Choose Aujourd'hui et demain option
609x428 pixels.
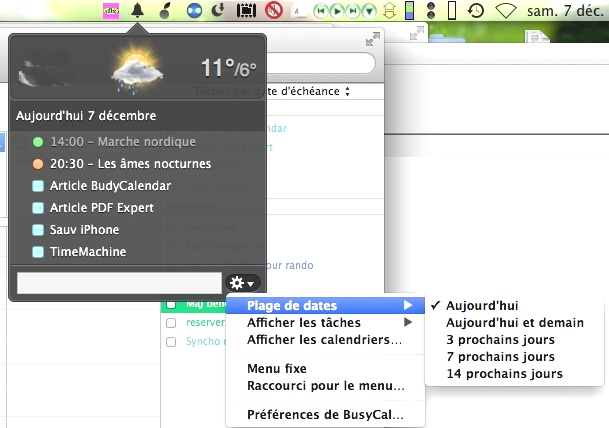[514, 323]
